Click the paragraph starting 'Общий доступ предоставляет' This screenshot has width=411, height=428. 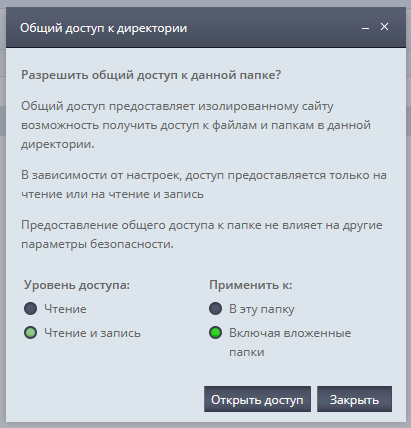pyautogui.click(x=196, y=125)
